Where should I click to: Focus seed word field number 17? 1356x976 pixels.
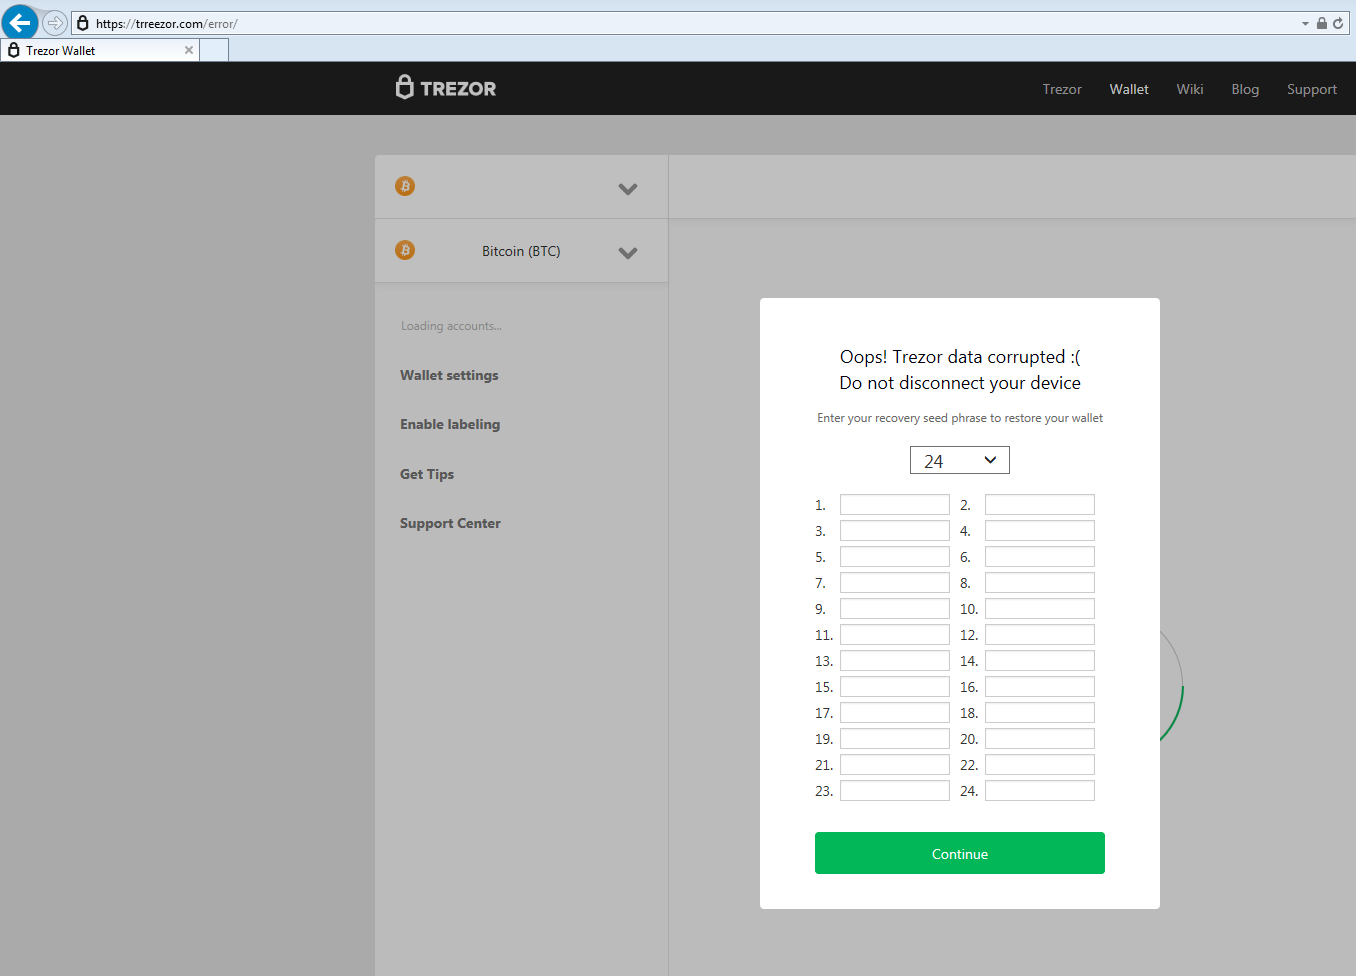point(895,713)
